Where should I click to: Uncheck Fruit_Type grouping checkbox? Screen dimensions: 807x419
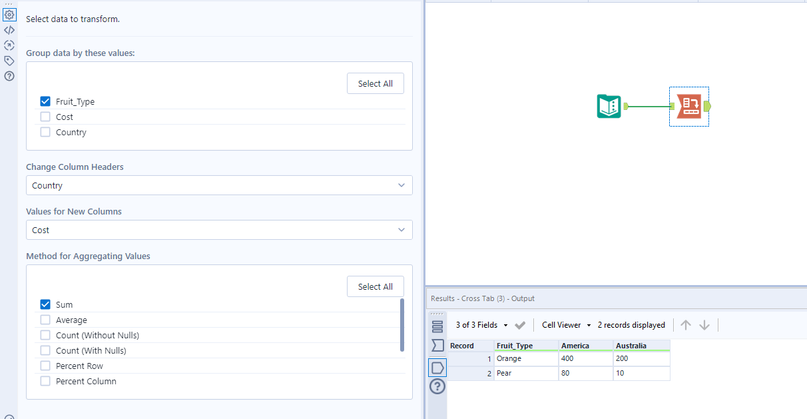coord(45,101)
